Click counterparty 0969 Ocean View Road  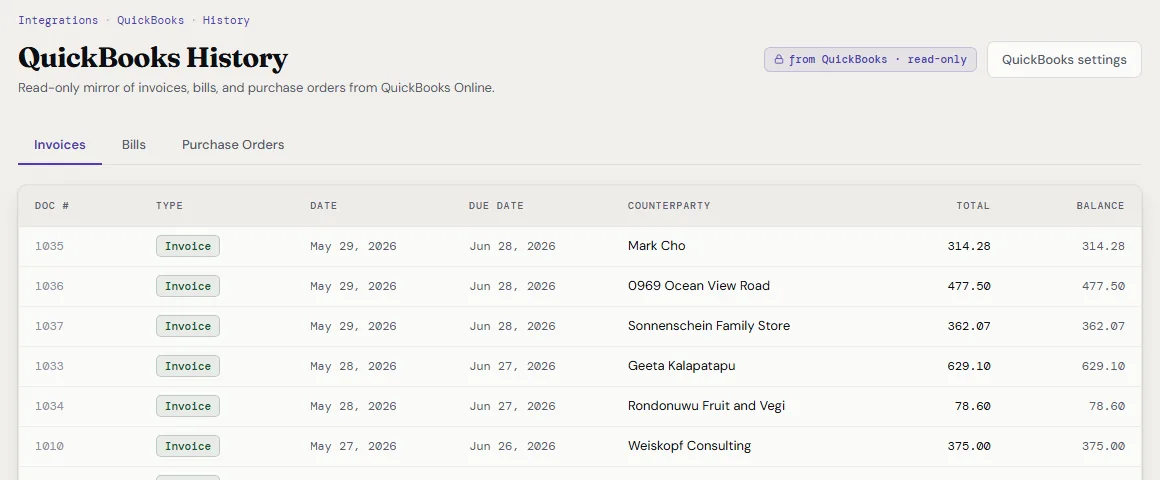[698, 285]
